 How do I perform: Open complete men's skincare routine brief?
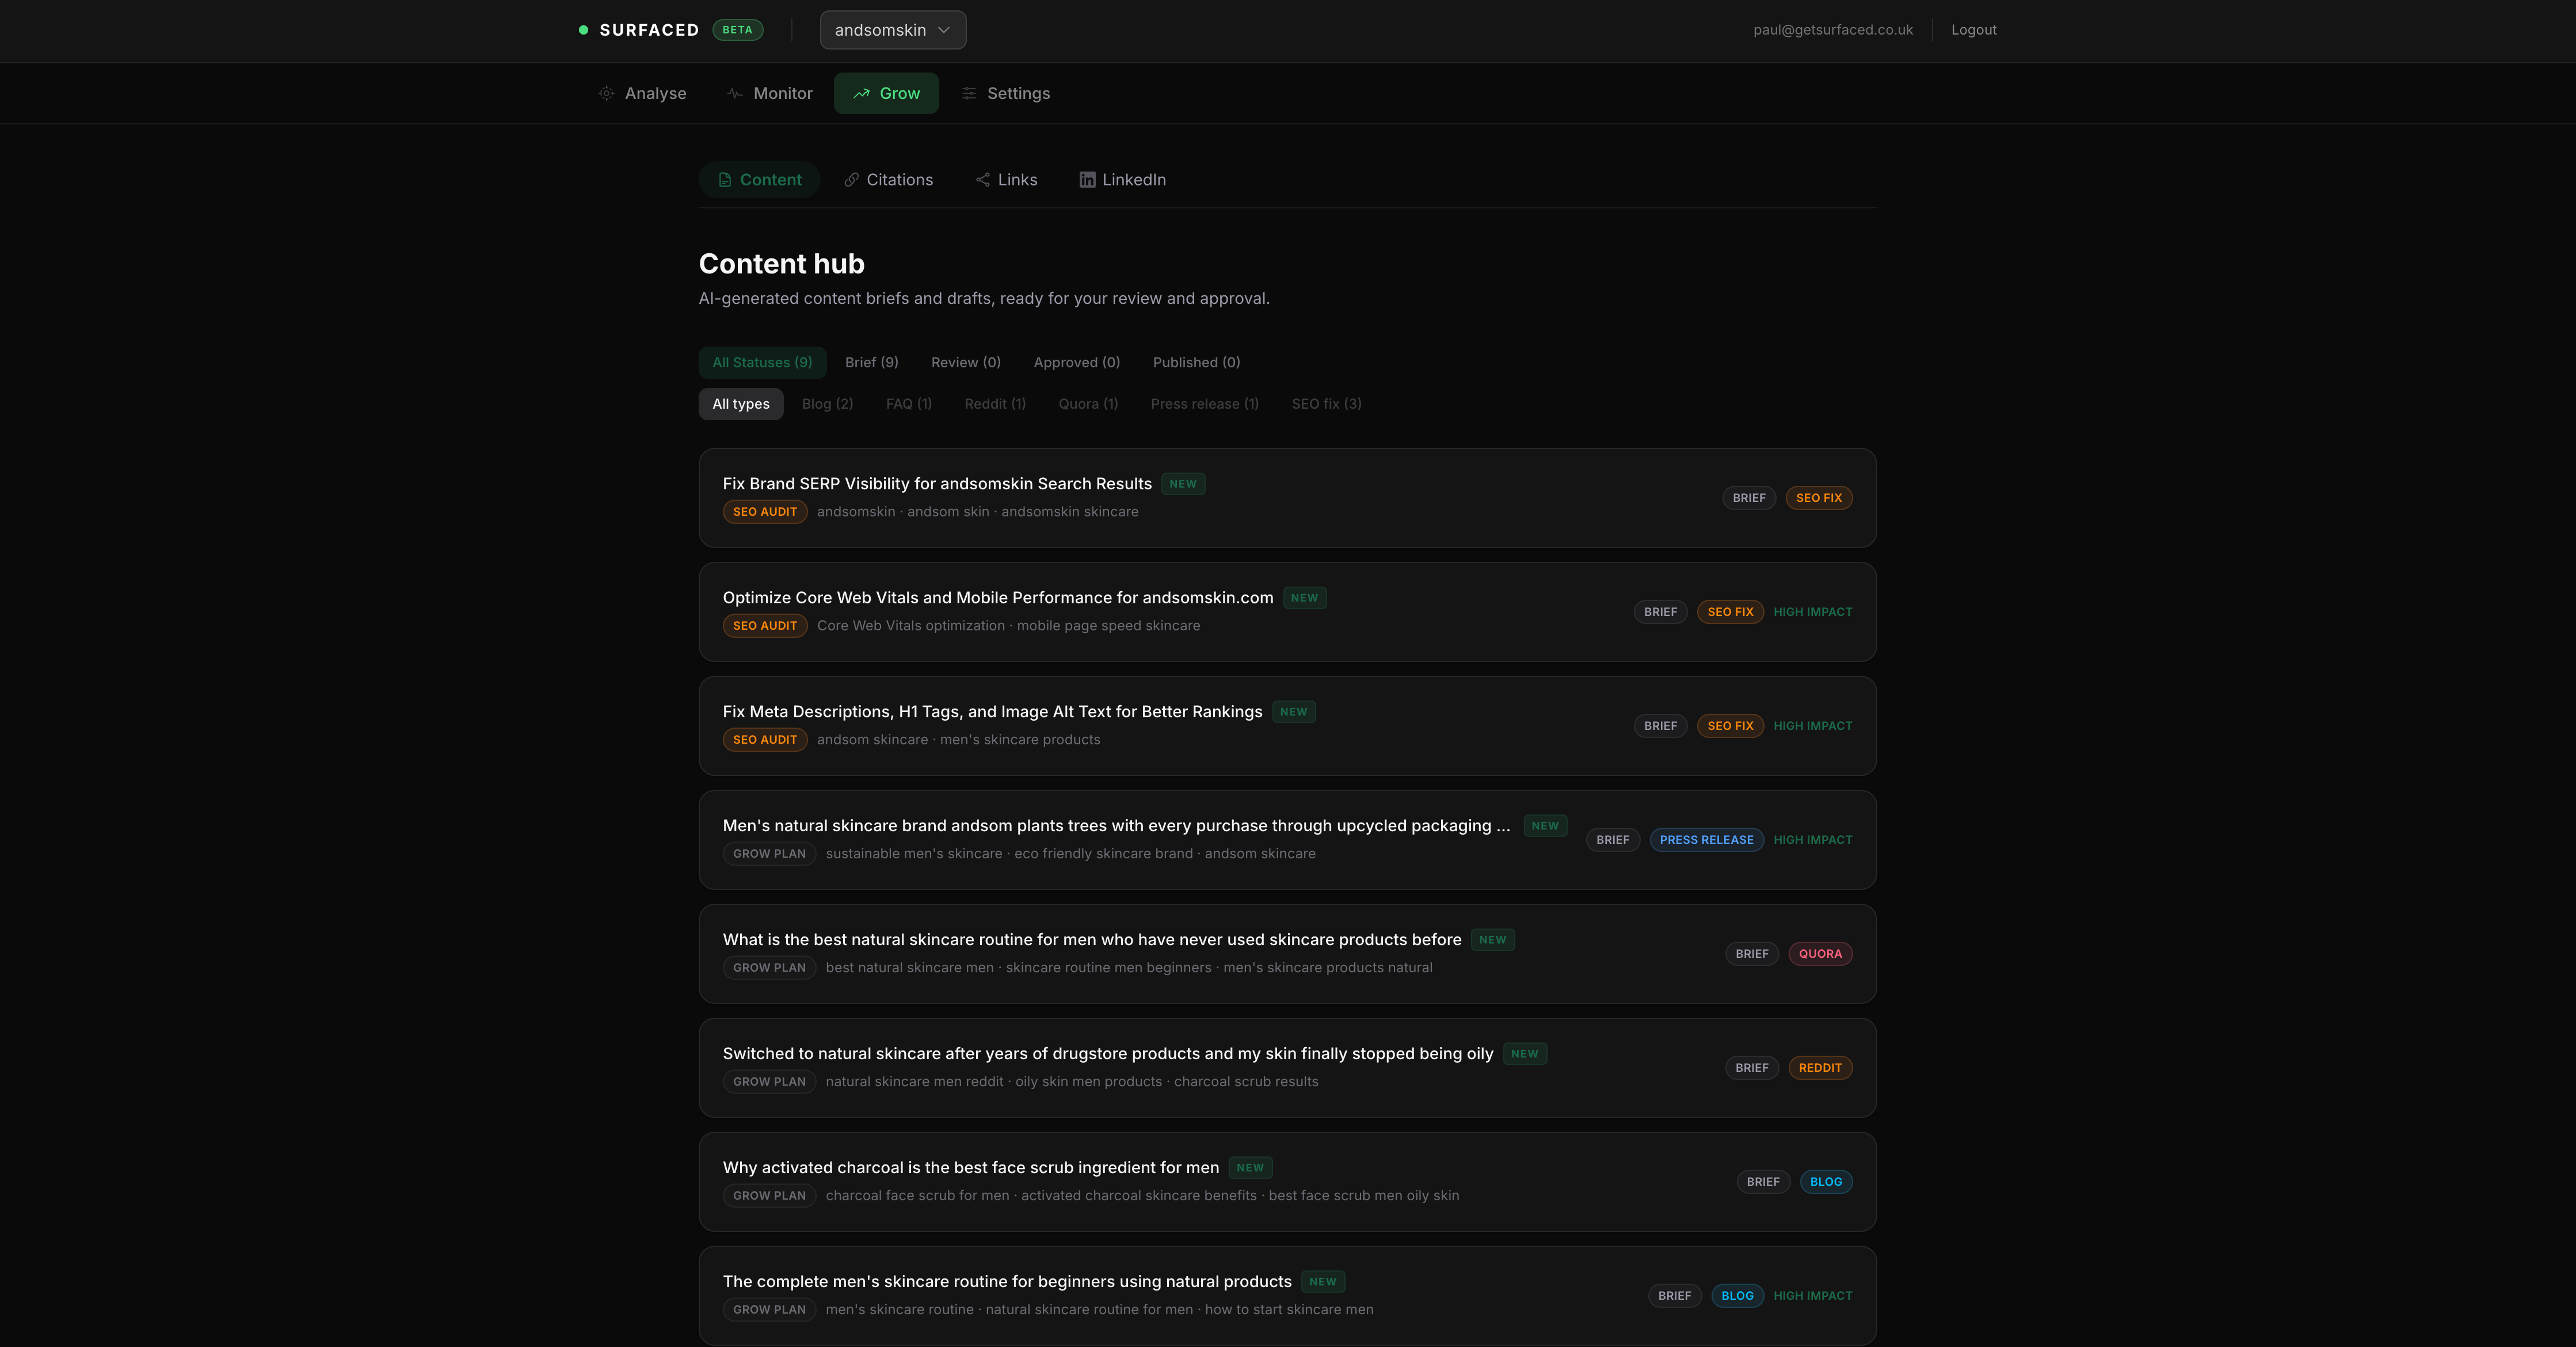click(x=1287, y=1296)
